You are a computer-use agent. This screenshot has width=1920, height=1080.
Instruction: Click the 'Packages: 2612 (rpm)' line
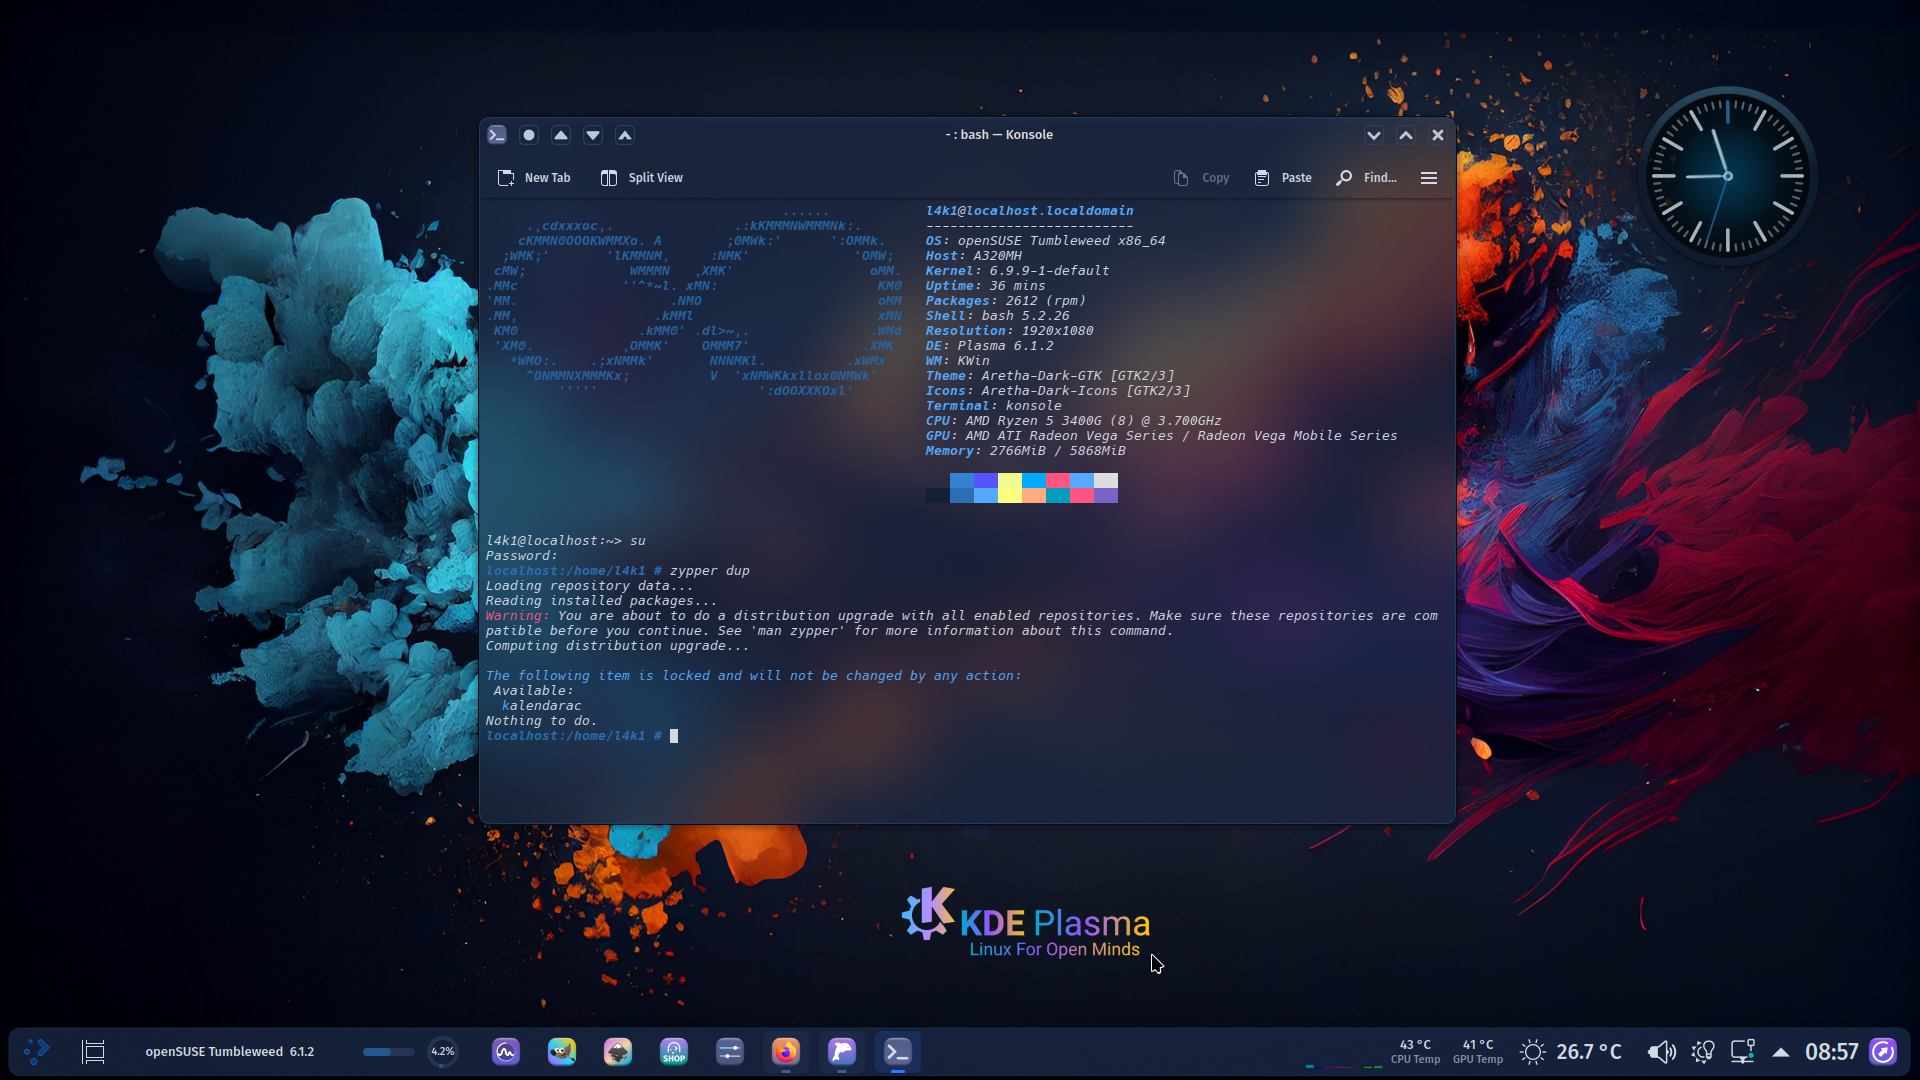click(1005, 301)
